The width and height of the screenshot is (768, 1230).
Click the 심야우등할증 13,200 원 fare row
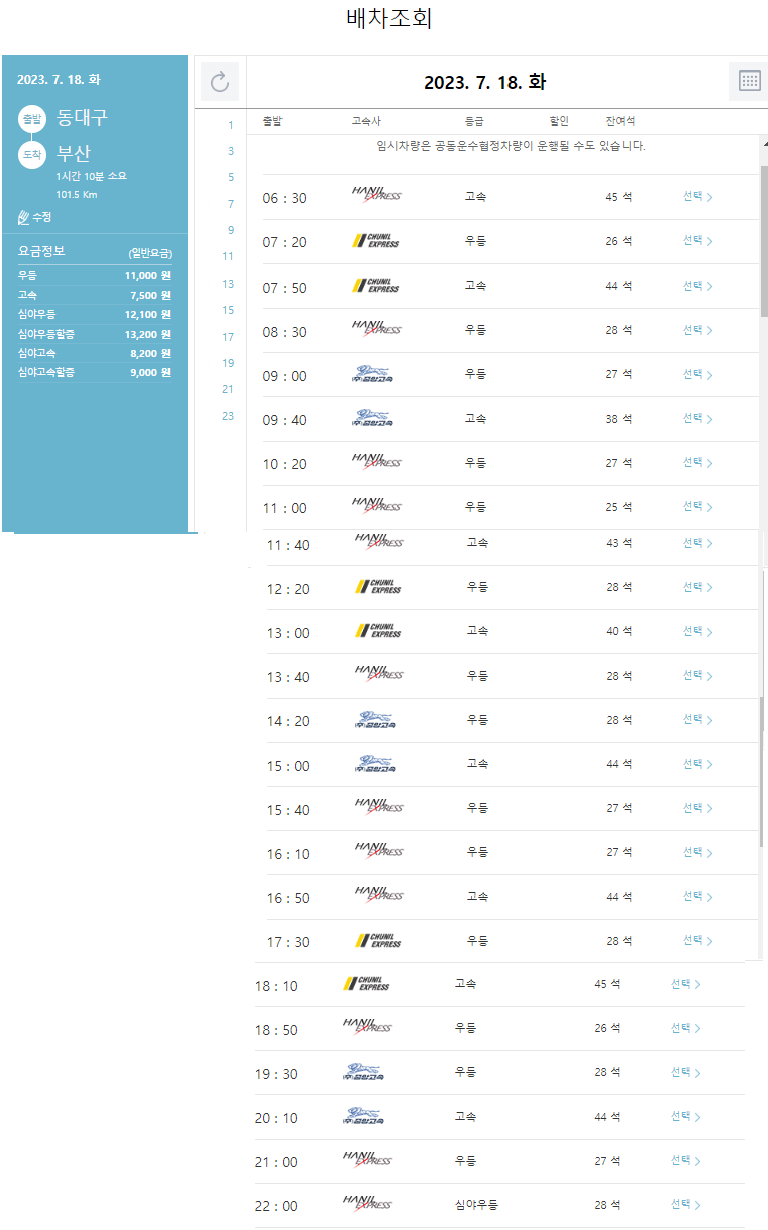coord(94,334)
